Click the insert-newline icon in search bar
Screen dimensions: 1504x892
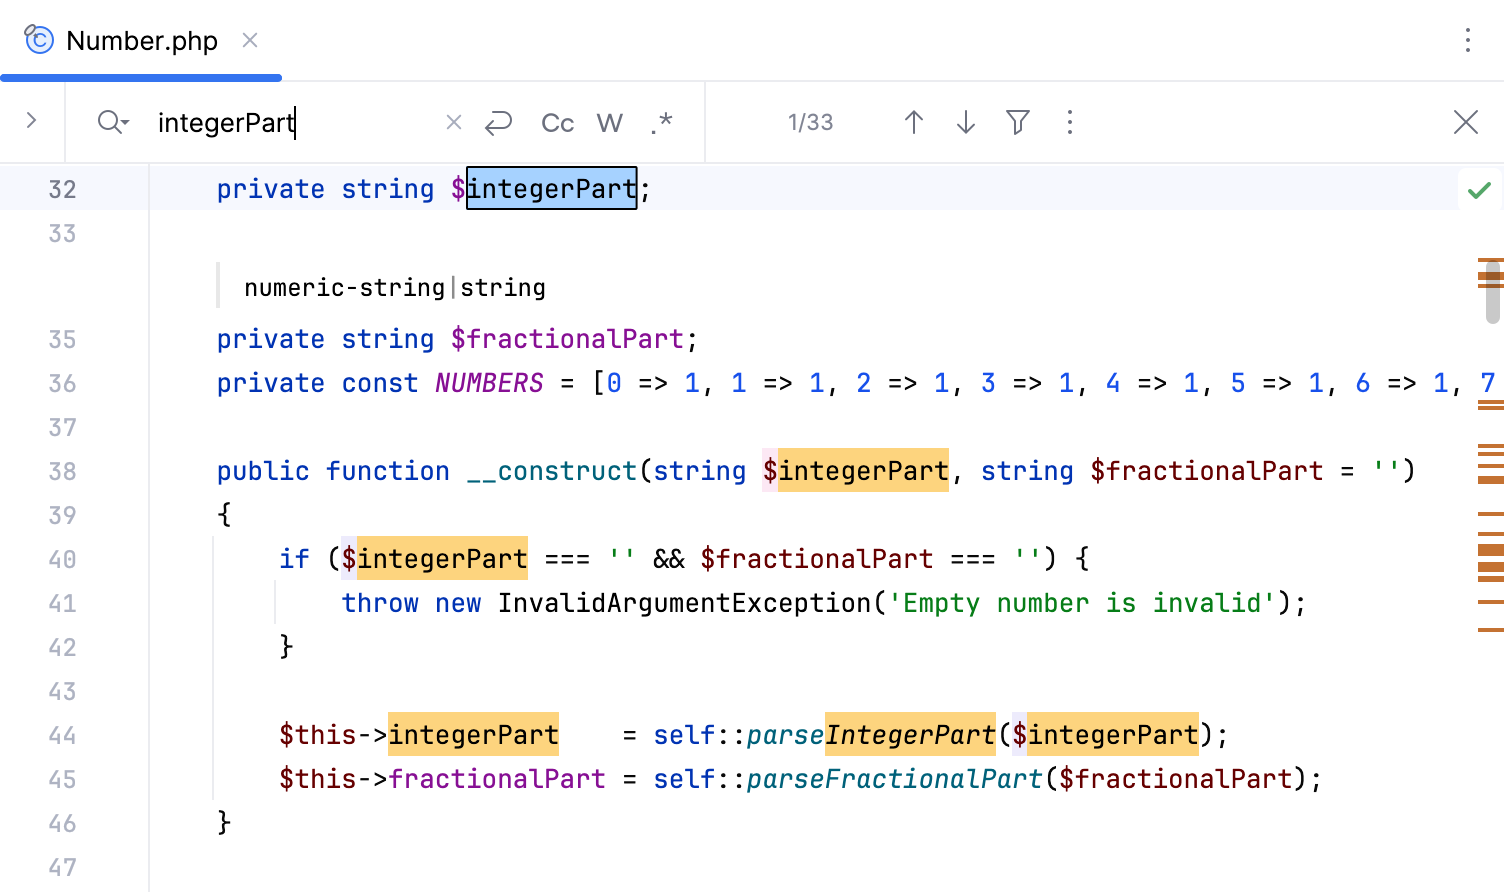coord(499,122)
